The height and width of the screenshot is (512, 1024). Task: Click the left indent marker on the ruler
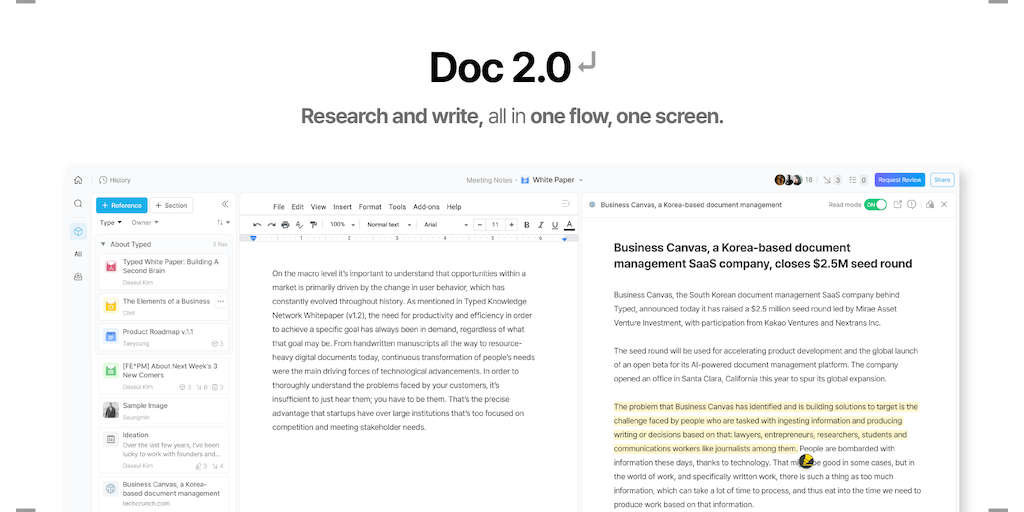click(x=253, y=238)
